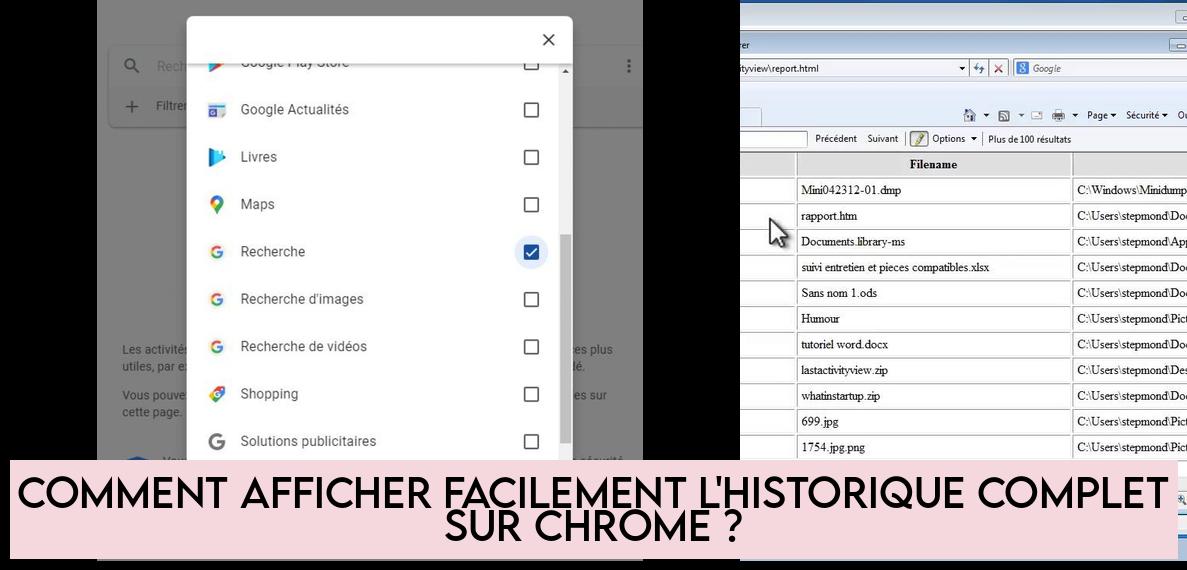Click the grey G icon for Solutions publicitaires
Screen dimensions: 1187x570
click(217, 441)
